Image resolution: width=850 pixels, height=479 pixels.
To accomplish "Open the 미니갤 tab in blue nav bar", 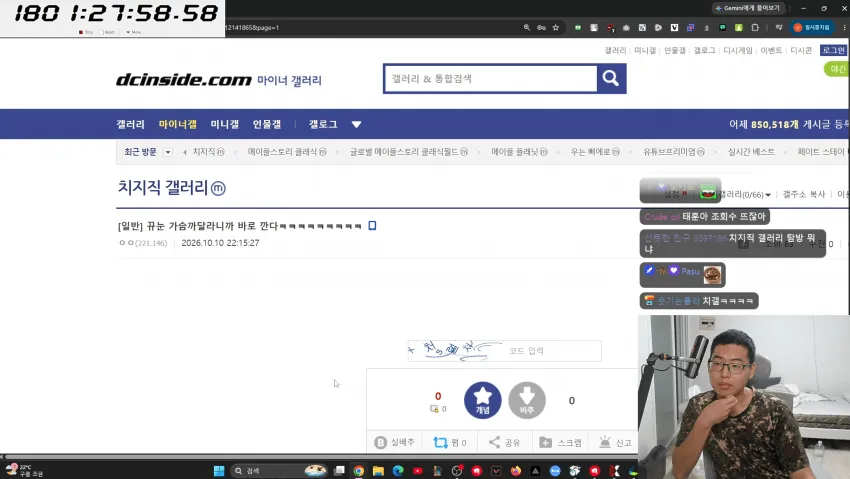I will click(x=225, y=124).
